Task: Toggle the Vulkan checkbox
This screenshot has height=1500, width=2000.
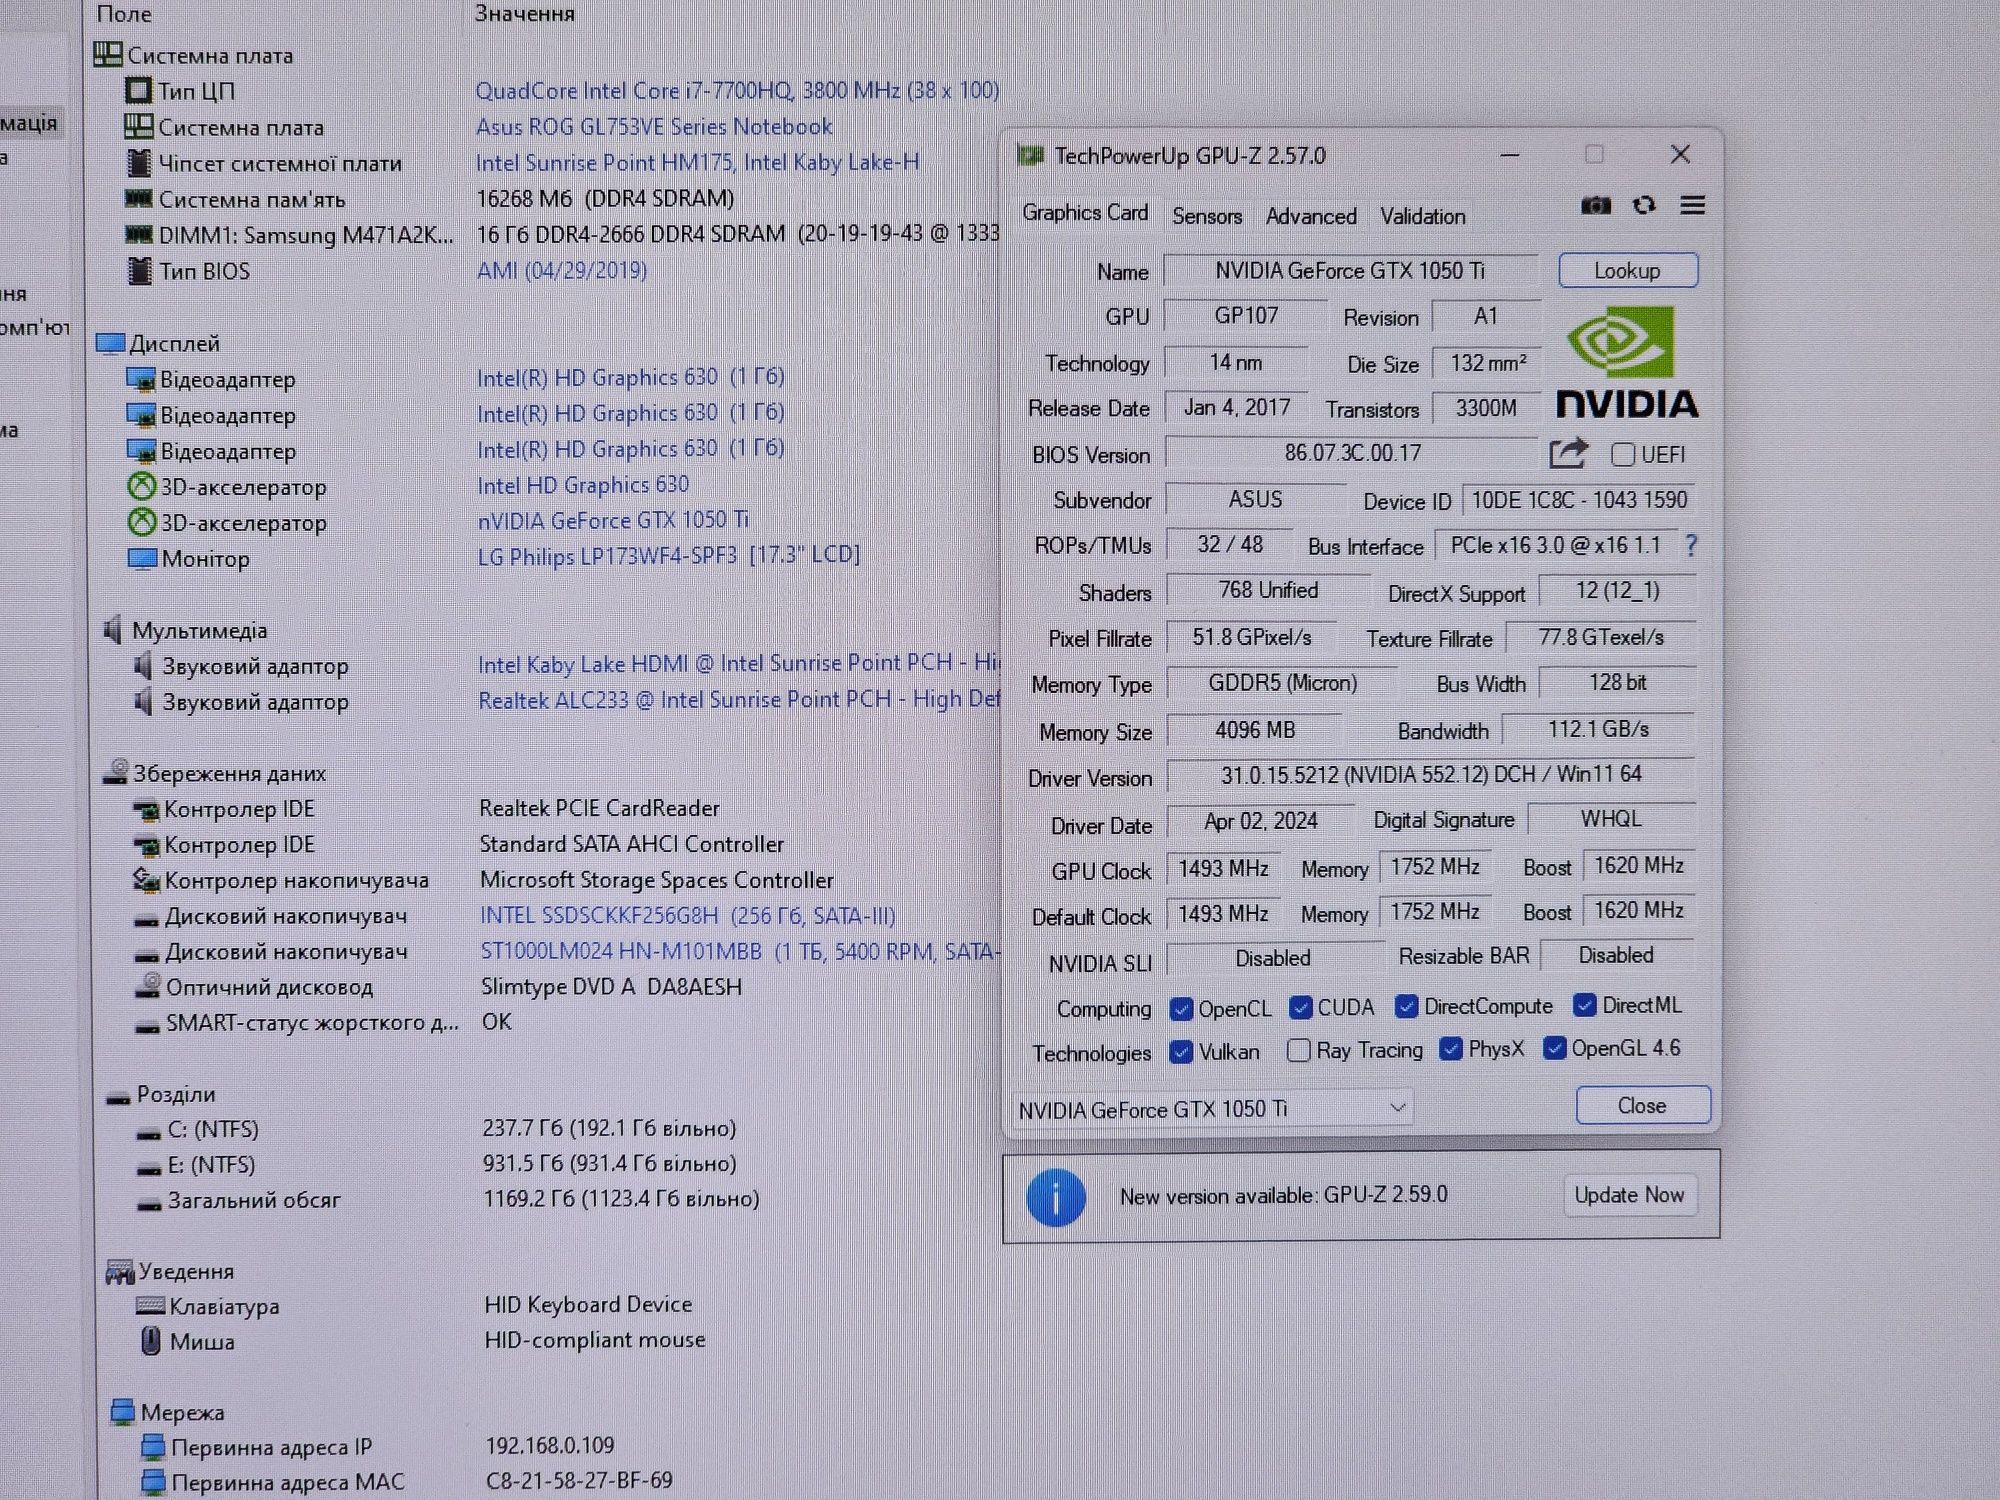Action: tap(1181, 1052)
